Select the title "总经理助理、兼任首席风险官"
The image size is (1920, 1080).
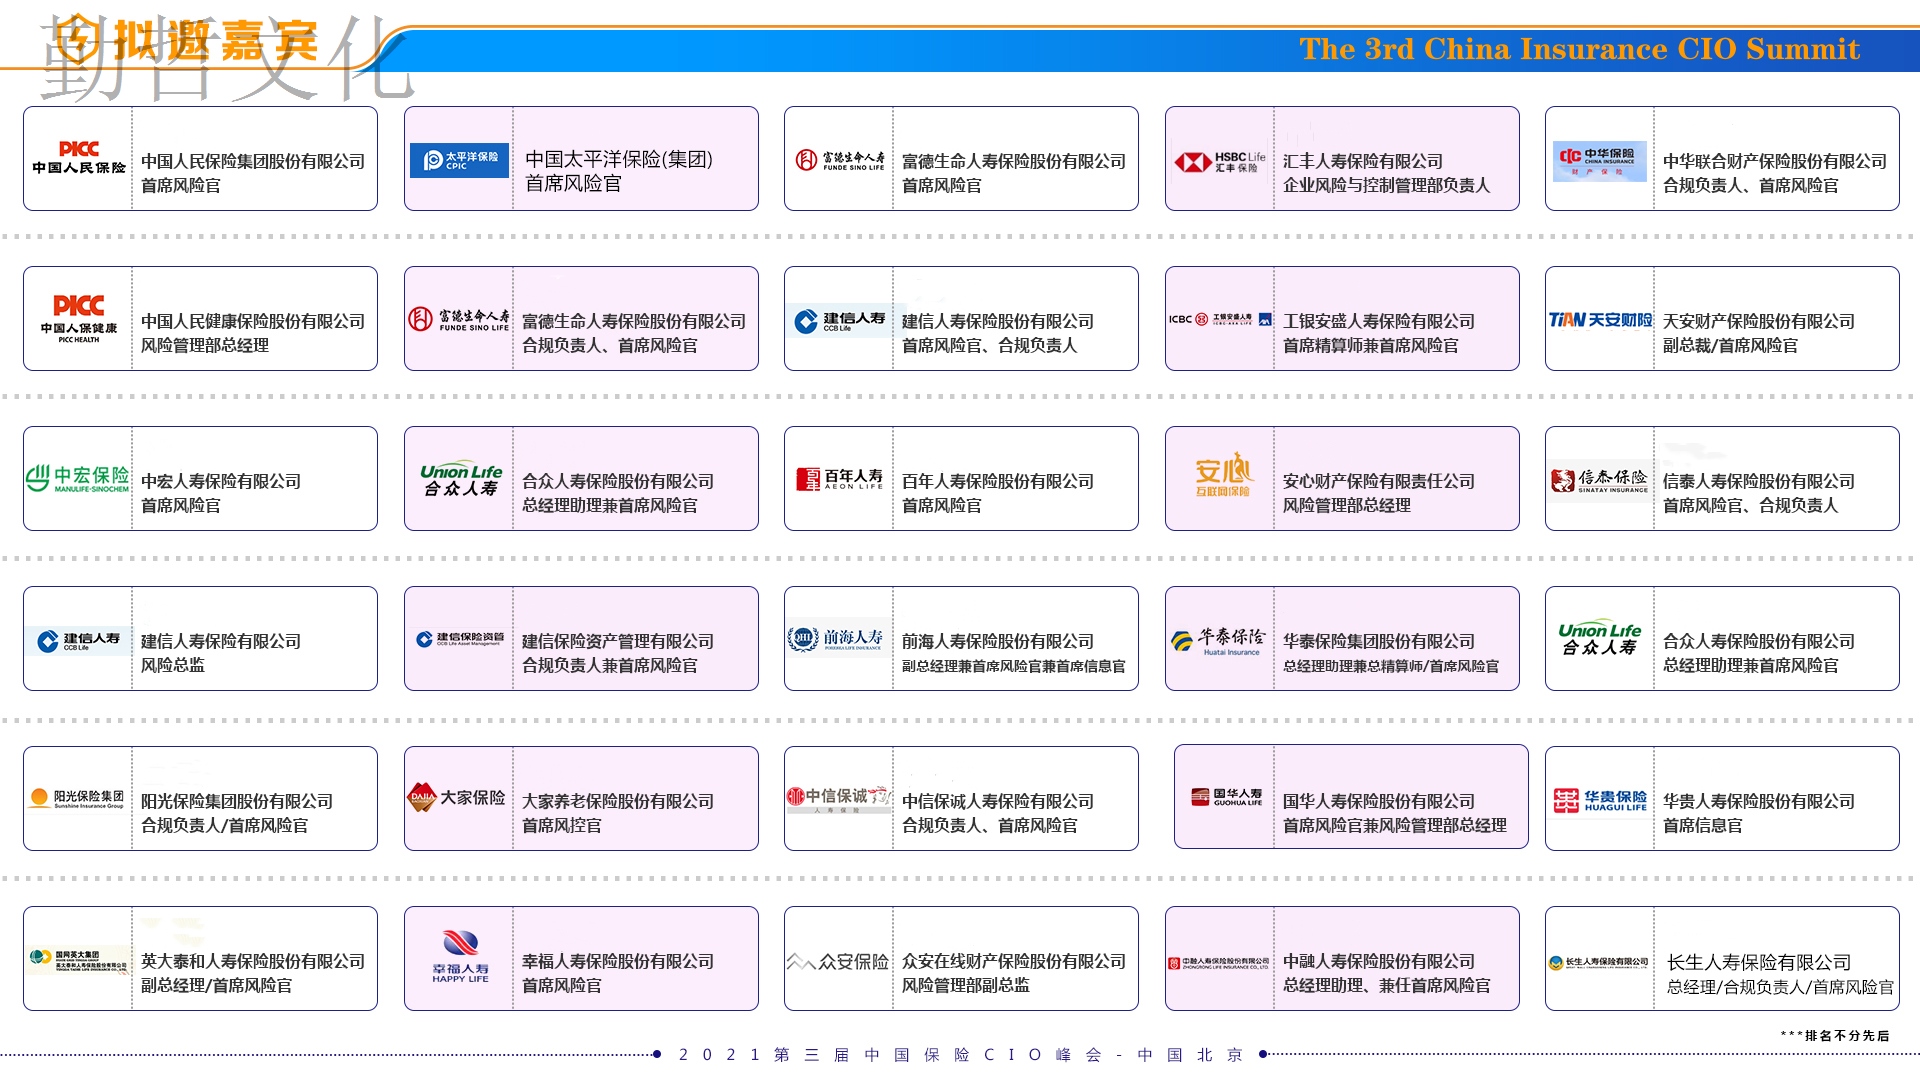1387,985
